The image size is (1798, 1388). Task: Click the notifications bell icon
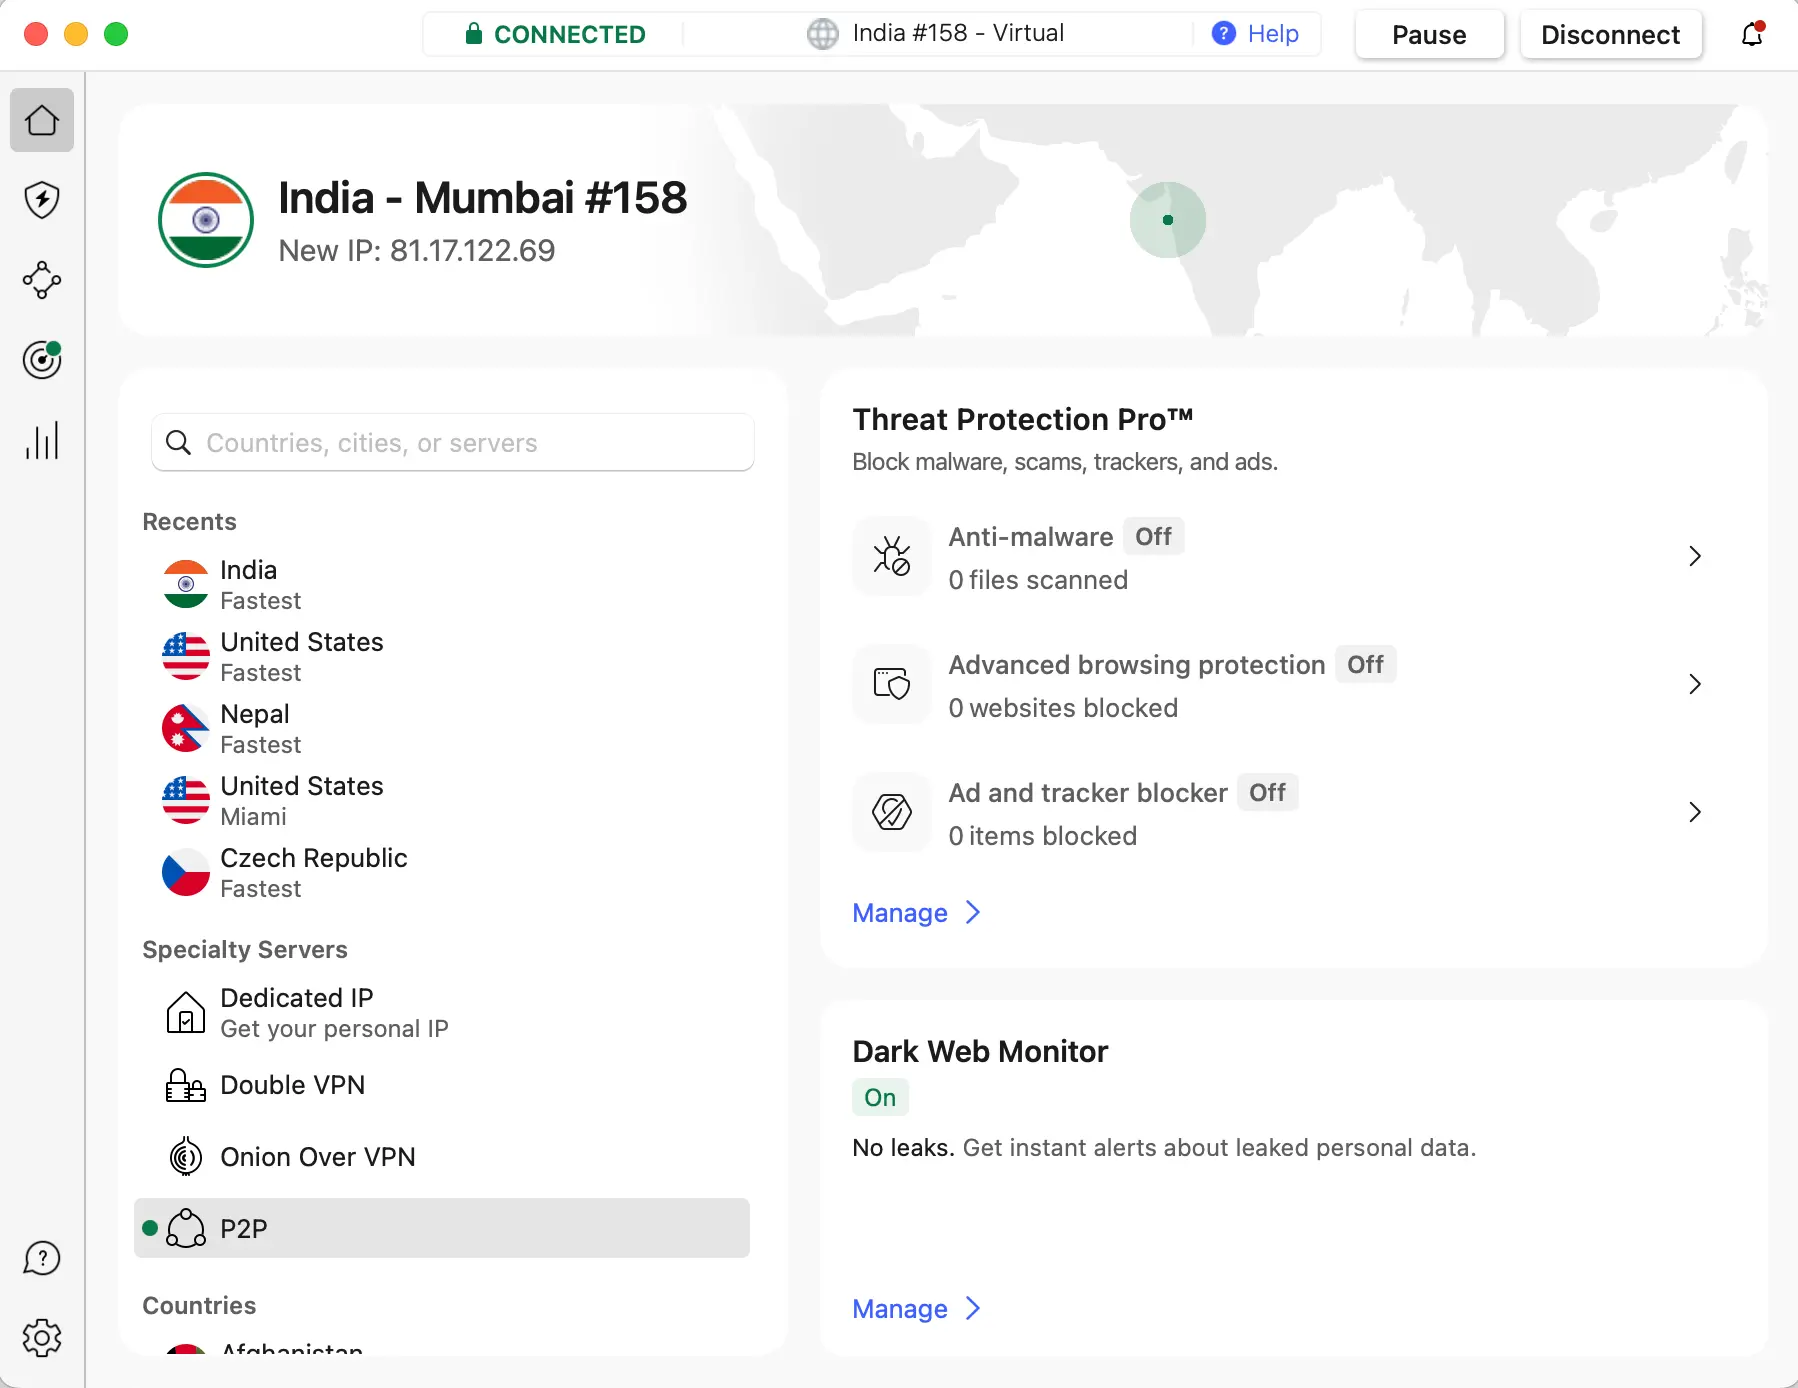point(1752,35)
